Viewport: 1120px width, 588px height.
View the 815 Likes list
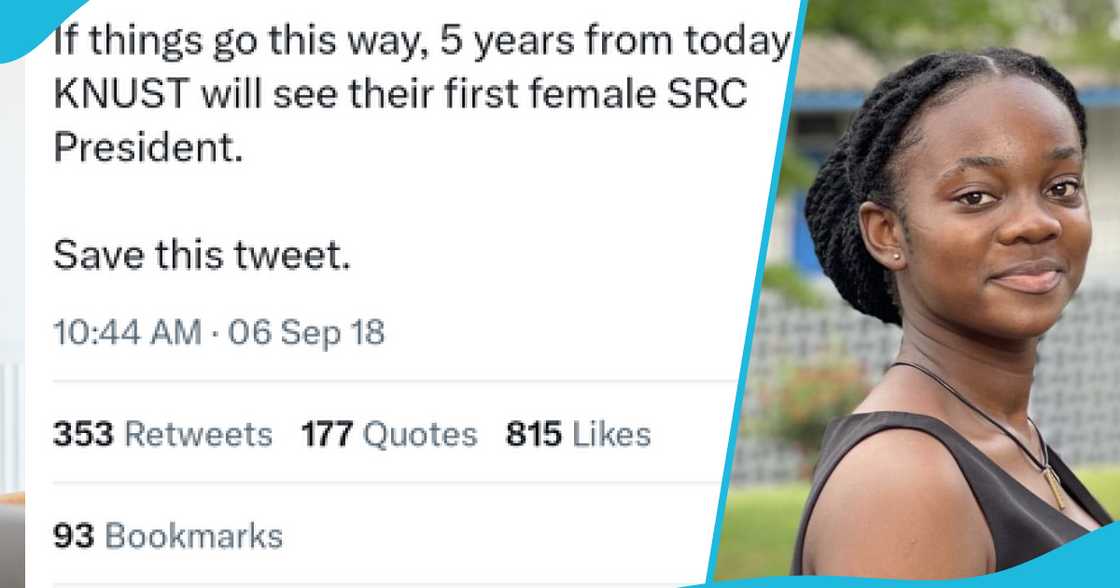coord(578,434)
